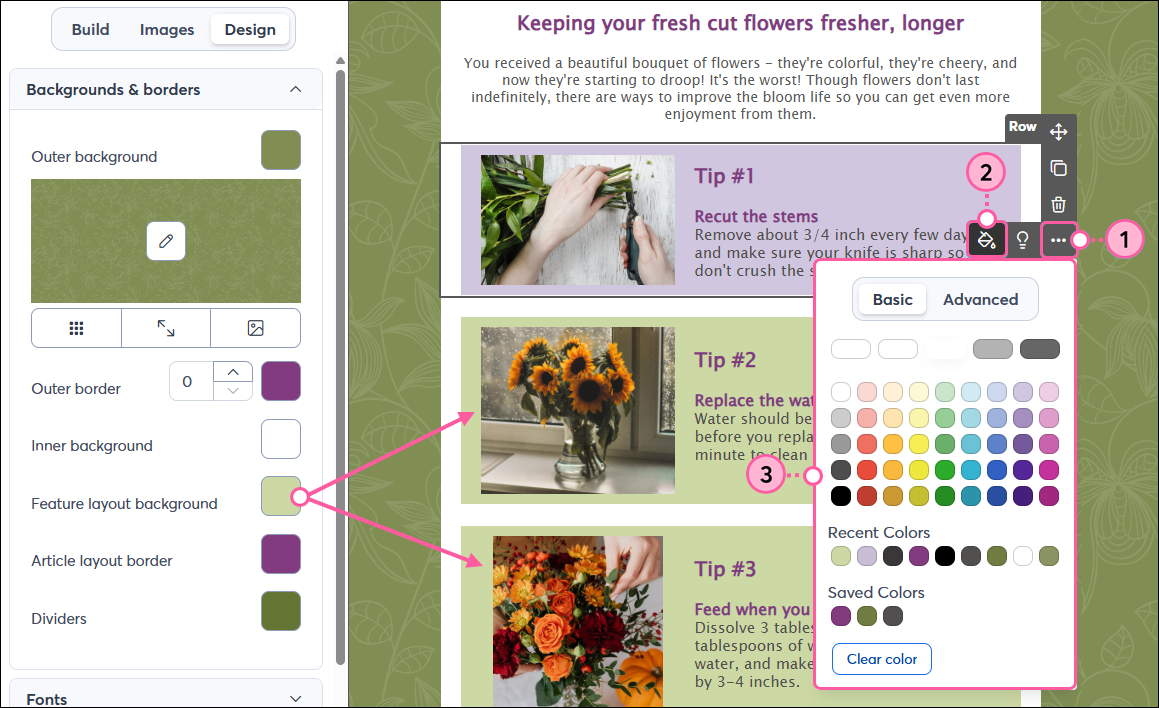The width and height of the screenshot is (1159, 708).
Task: Expand the Fonts section
Action: [x=295, y=699]
